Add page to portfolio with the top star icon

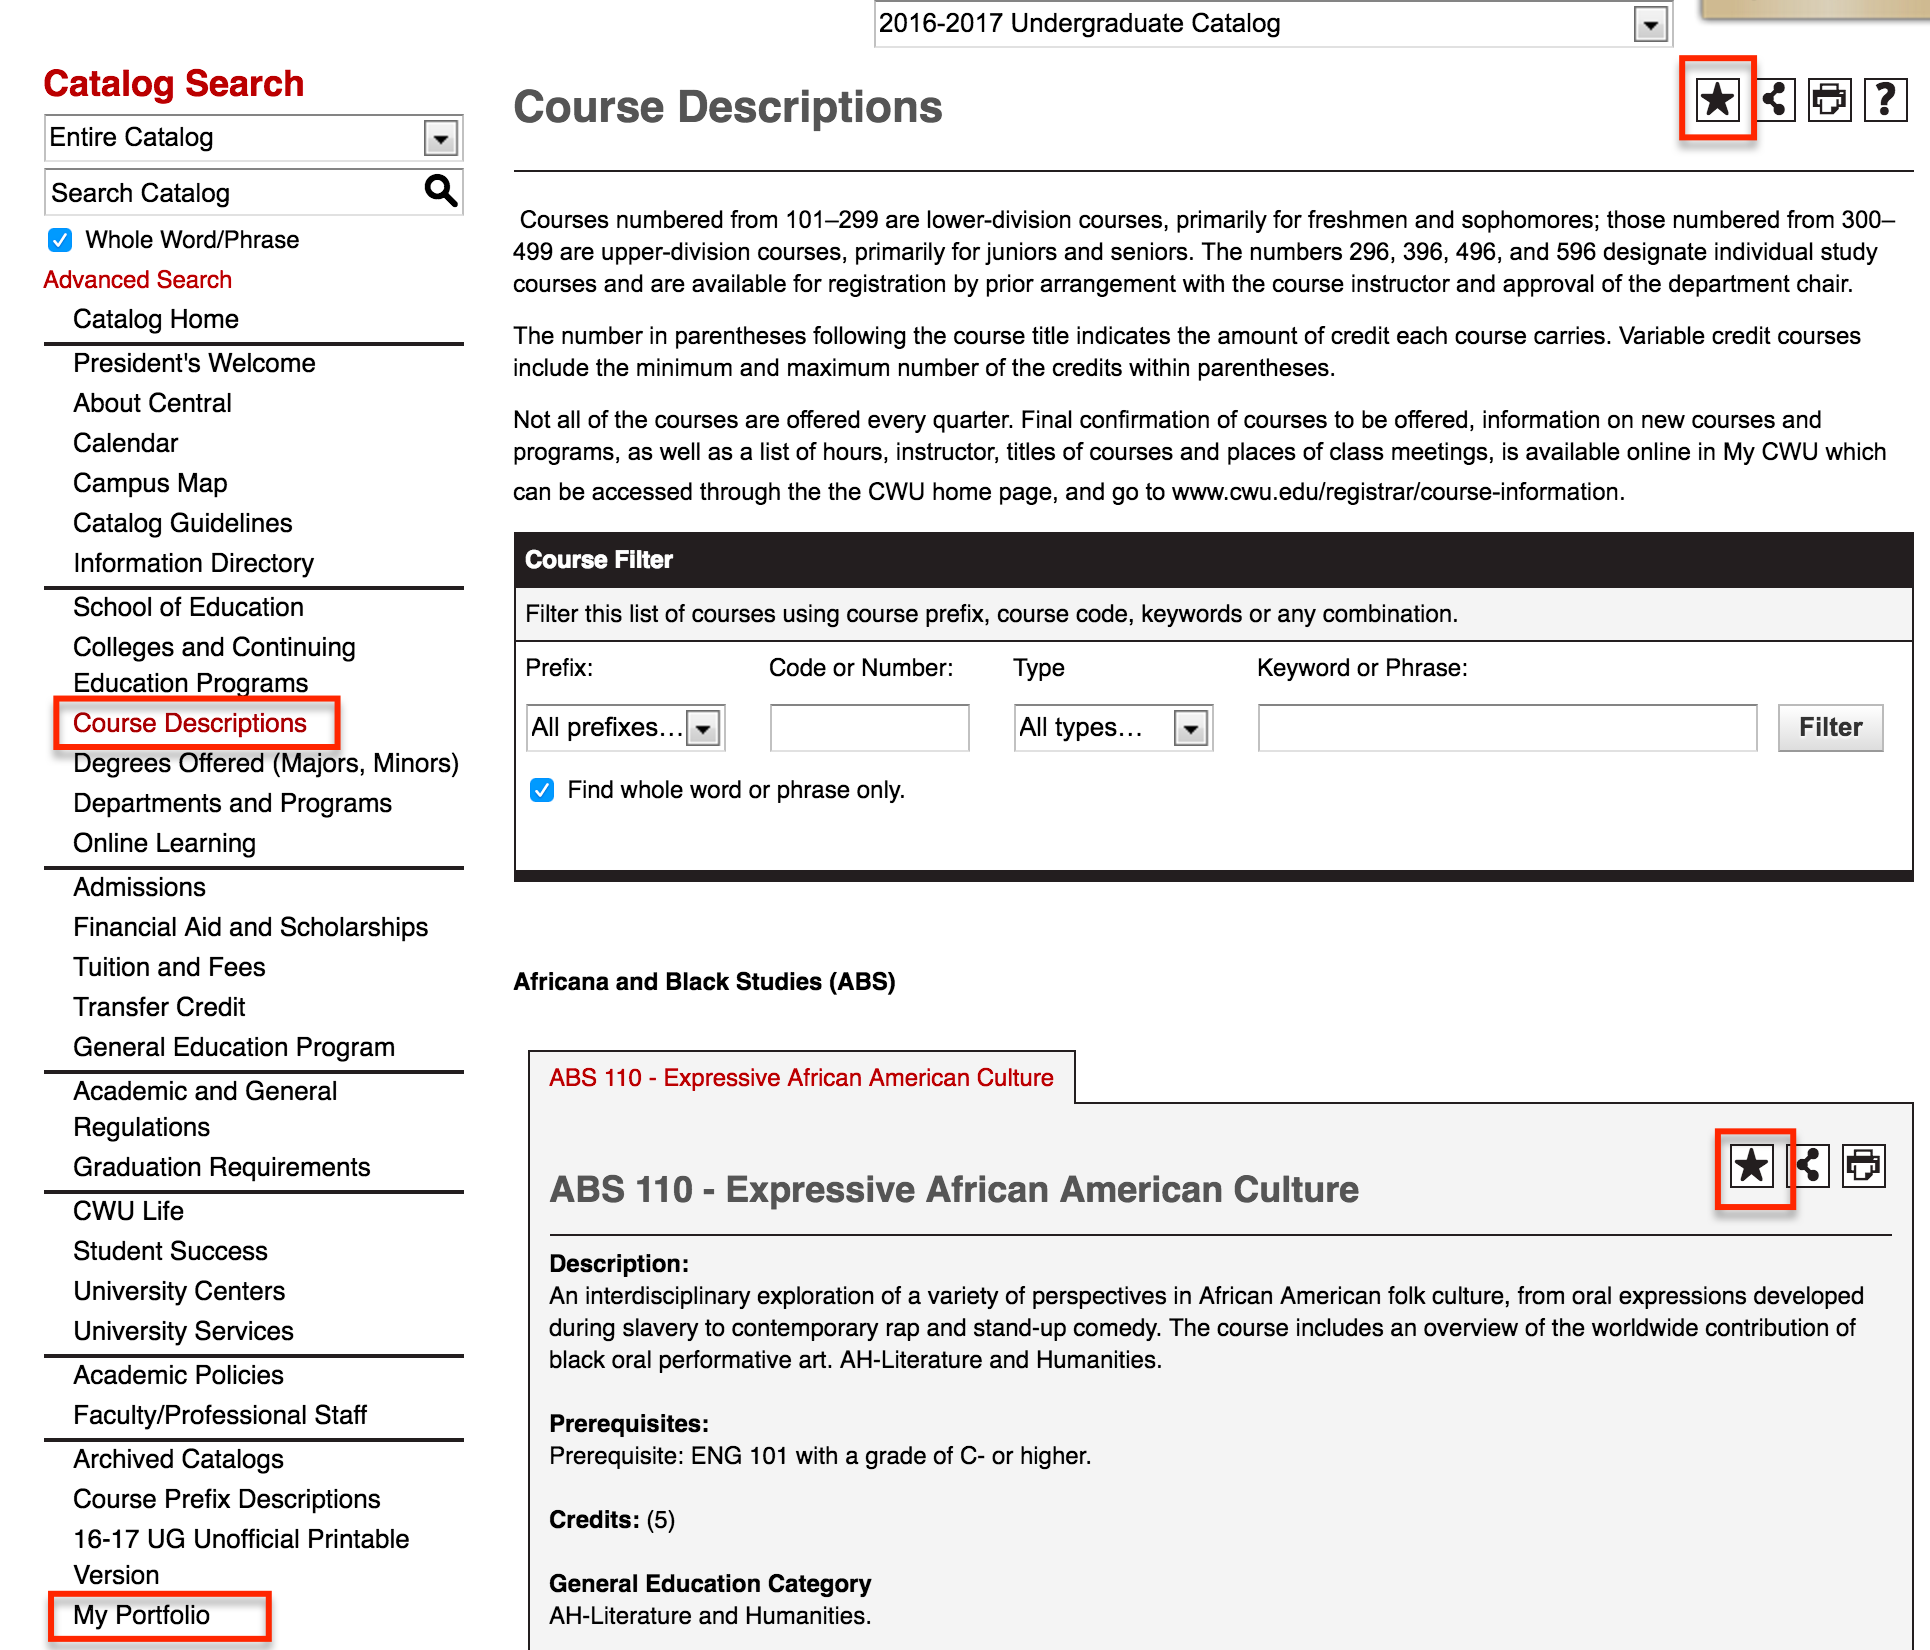click(x=1717, y=99)
